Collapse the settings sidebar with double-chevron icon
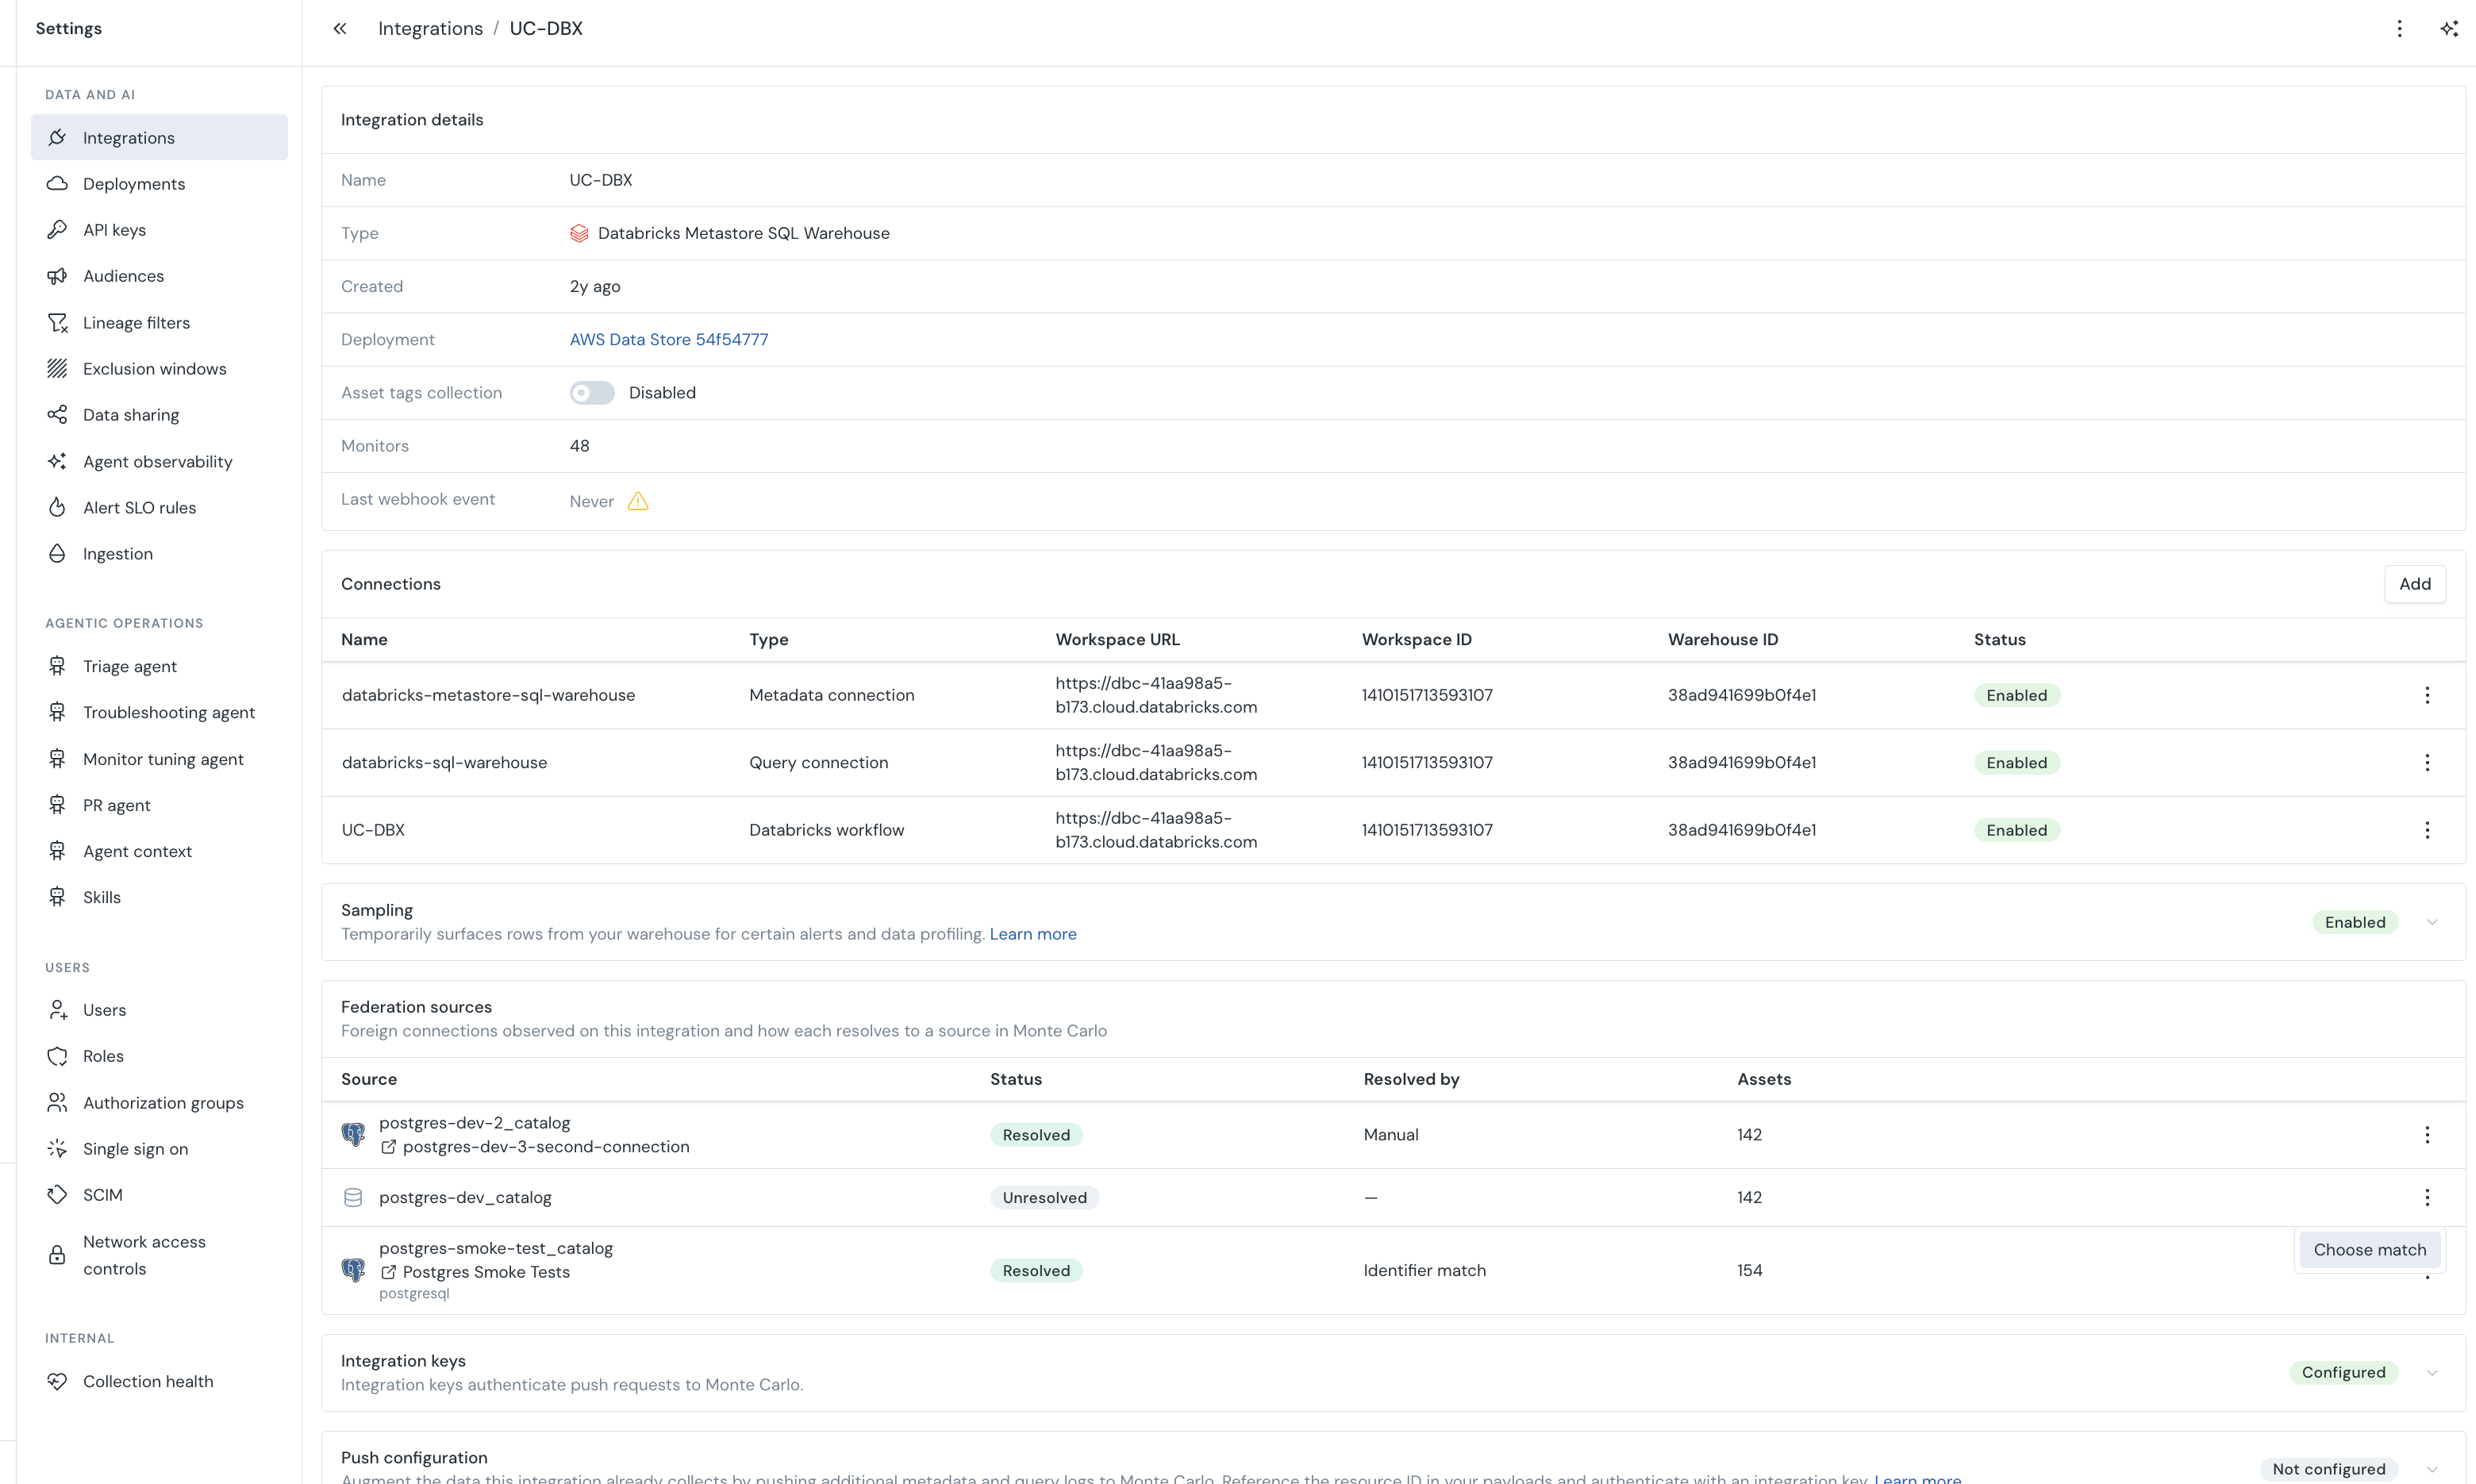2476x1484 pixels. pyautogui.click(x=340, y=29)
